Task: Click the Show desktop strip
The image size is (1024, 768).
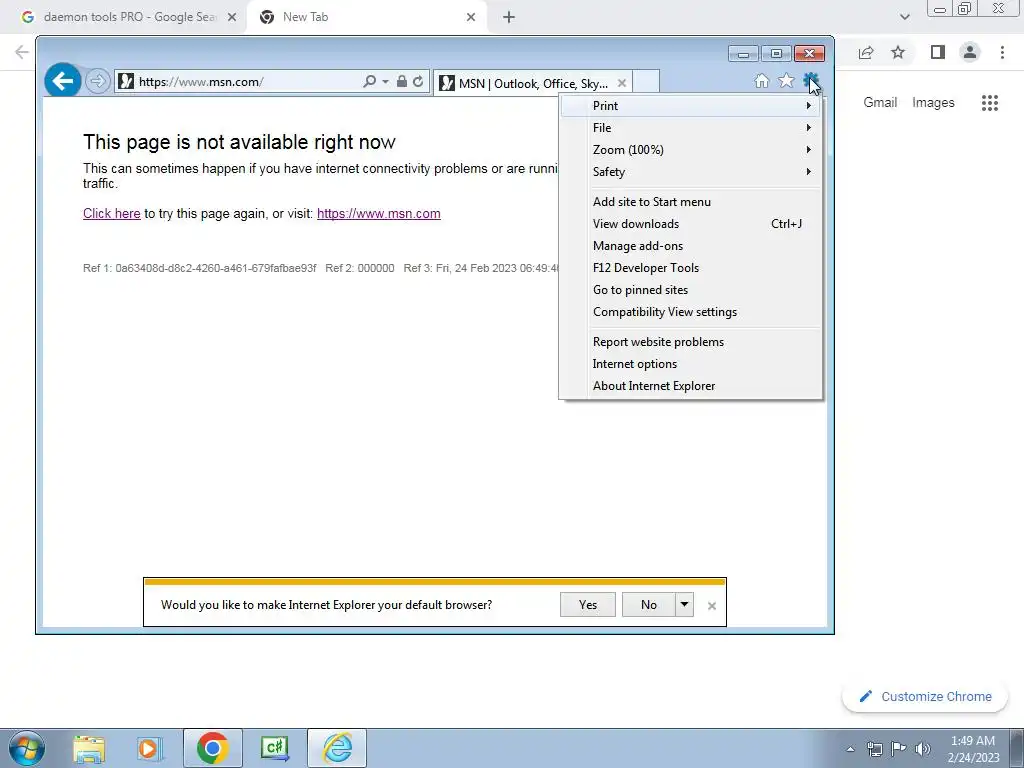Action: [x=1018, y=748]
